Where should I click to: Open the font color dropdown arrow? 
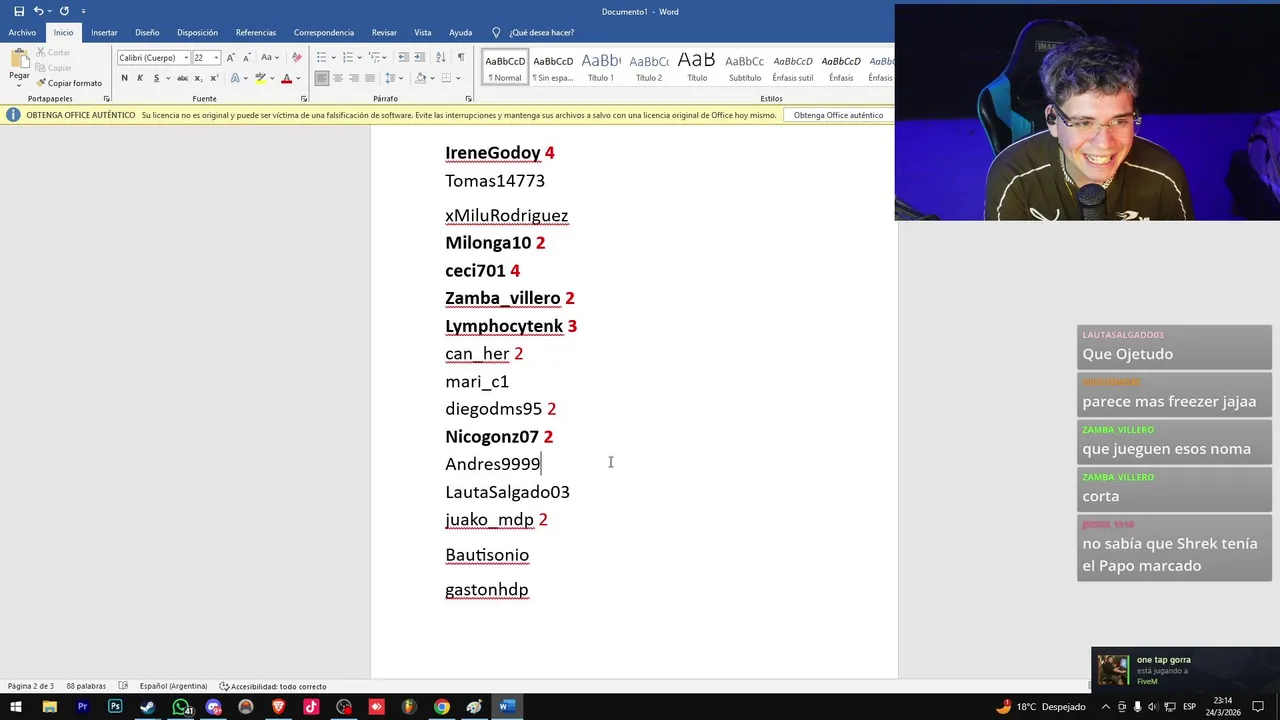[x=298, y=78]
